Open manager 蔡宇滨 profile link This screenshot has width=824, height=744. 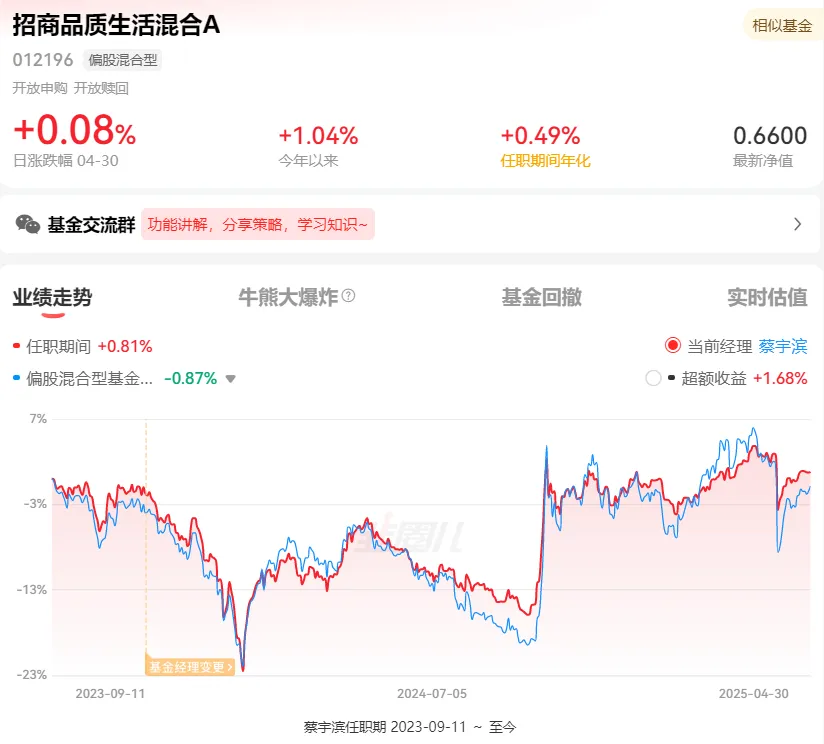tap(782, 346)
